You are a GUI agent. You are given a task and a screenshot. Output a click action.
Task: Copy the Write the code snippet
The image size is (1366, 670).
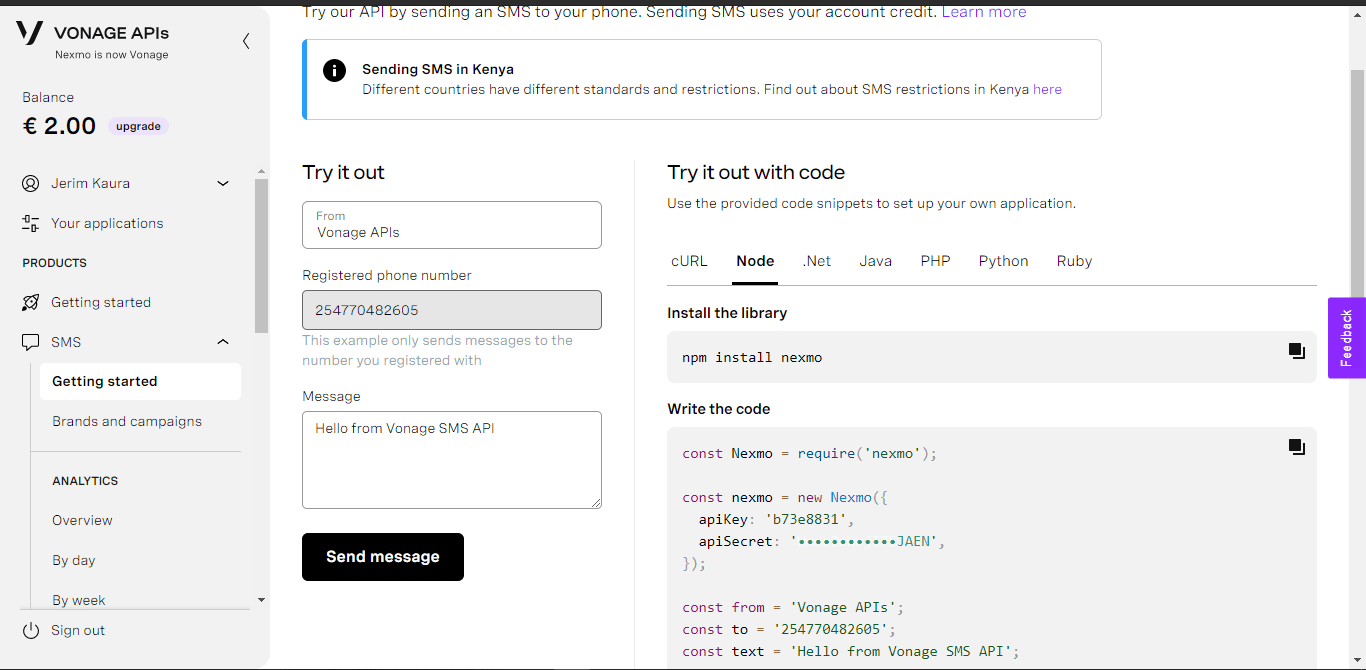click(x=1296, y=447)
